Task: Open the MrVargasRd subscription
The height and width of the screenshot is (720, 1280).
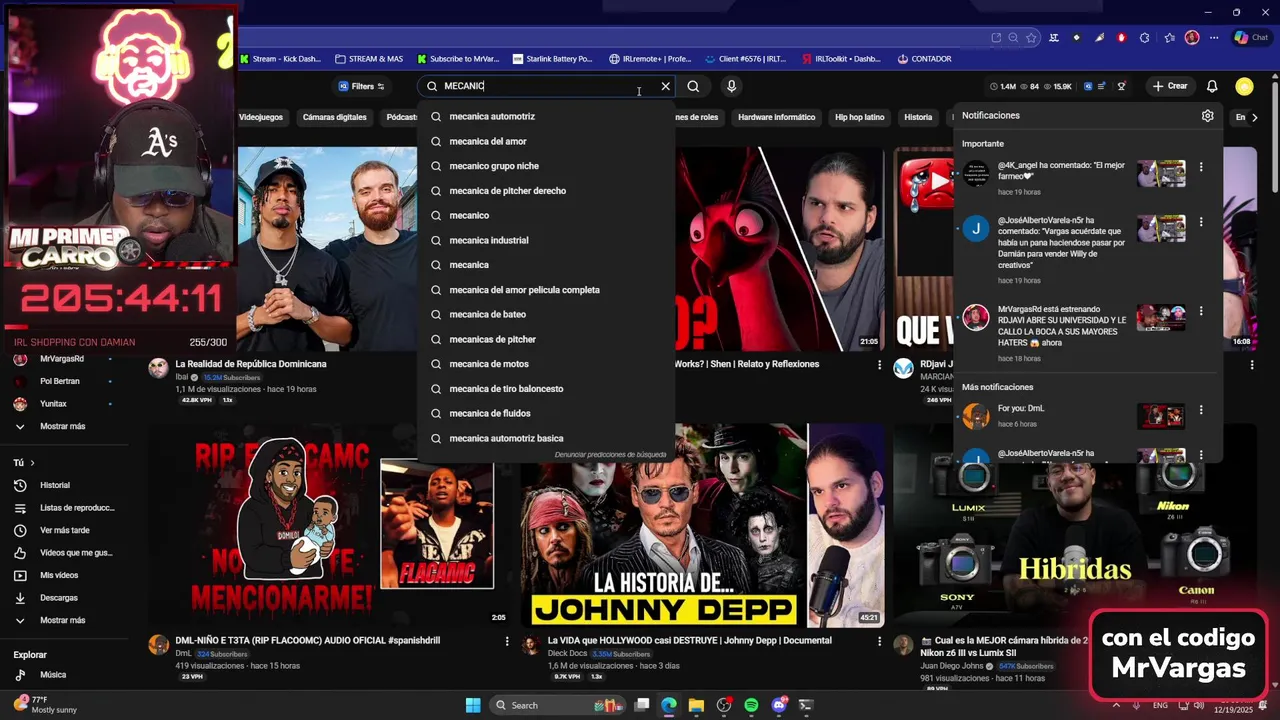Action: tap(64, 359)
